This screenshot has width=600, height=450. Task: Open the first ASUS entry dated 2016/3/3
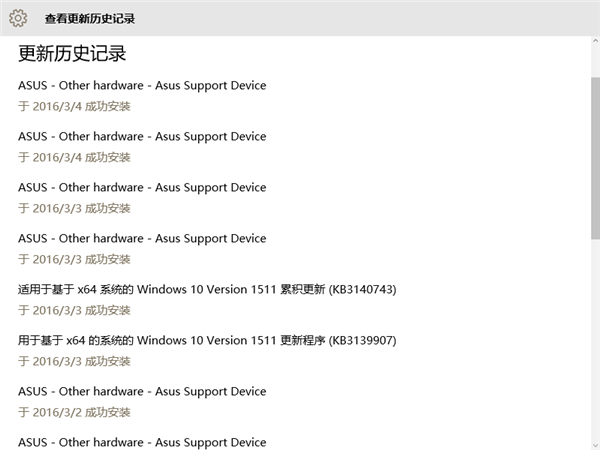point(142,187)
